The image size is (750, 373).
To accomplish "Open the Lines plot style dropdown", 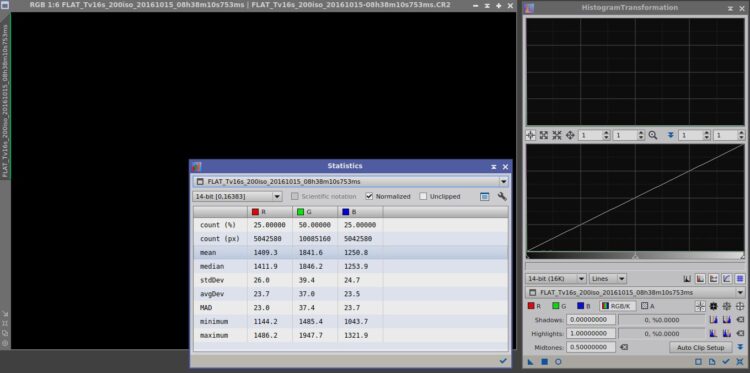I will pyautogui.click(x=607, y=278).
